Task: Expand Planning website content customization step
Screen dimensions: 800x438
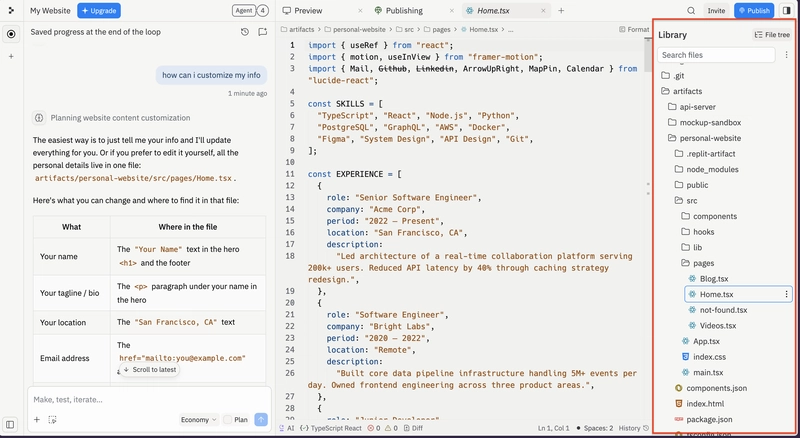Action: (x=120, y=118)
